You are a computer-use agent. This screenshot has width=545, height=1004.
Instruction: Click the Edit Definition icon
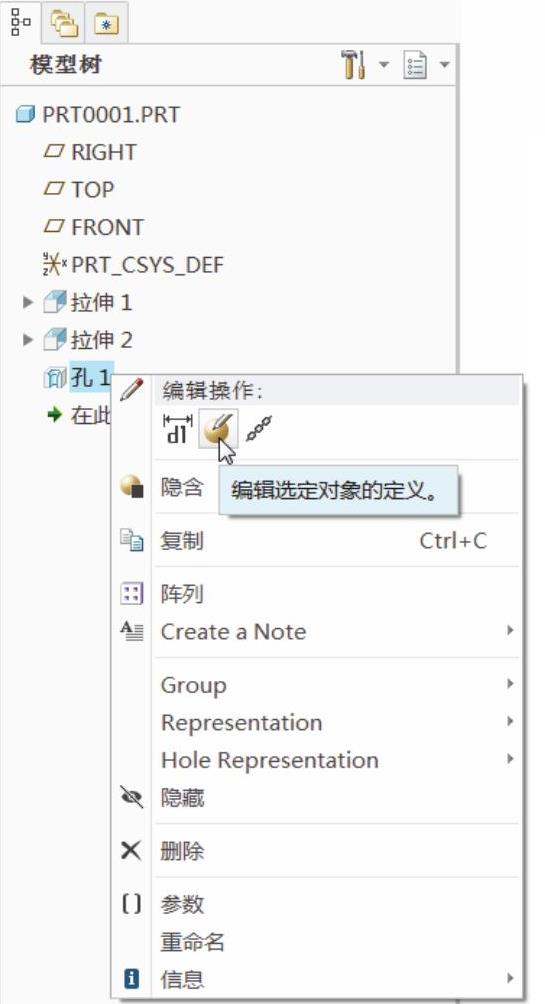[x=218, y=429]
